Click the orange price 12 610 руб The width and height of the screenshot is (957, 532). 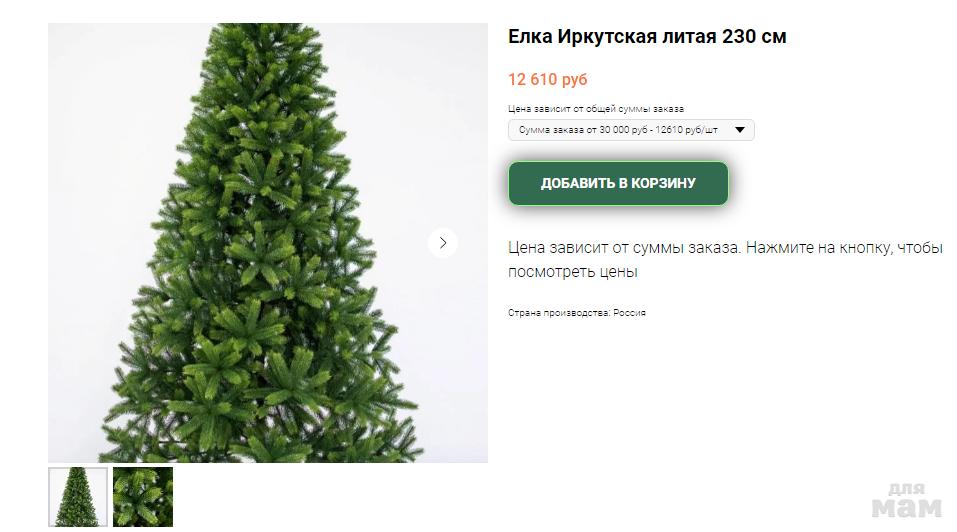coord(547,79)
